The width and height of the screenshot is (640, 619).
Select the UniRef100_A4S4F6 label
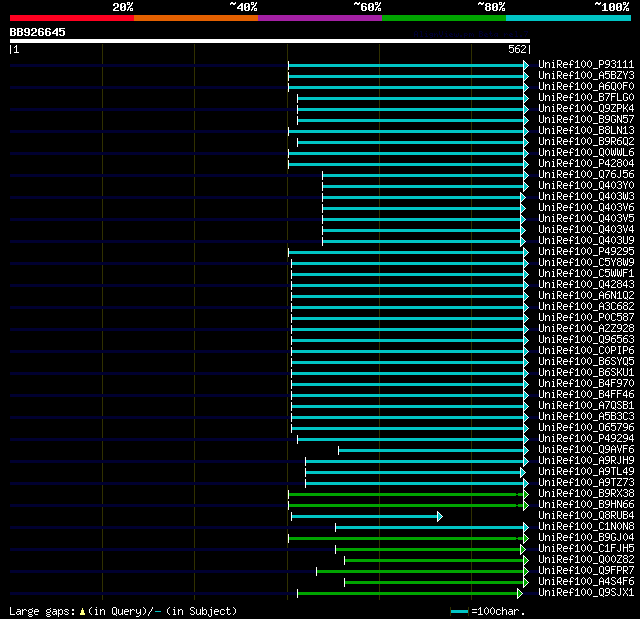[x=586, y=582]
